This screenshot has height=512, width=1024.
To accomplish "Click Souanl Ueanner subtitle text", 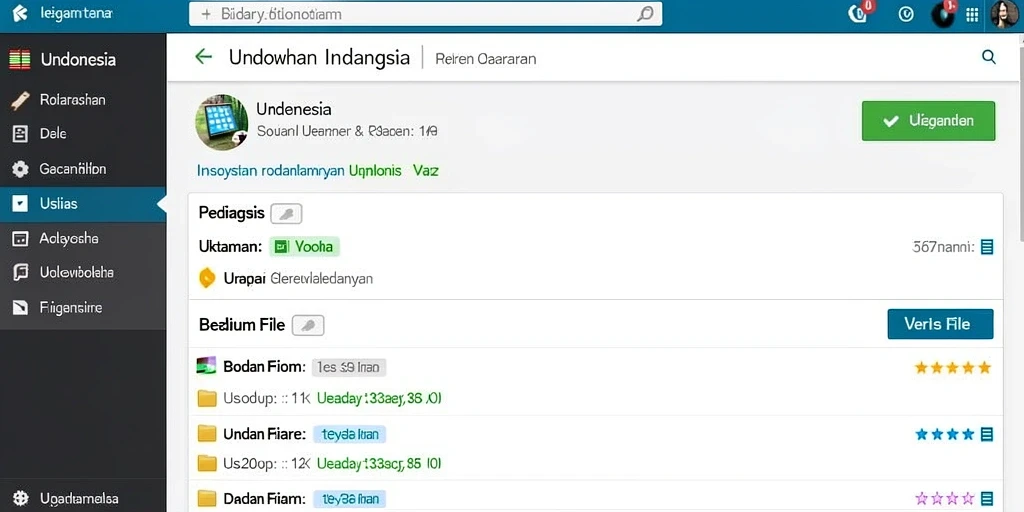I will click(x=347, y=131).
